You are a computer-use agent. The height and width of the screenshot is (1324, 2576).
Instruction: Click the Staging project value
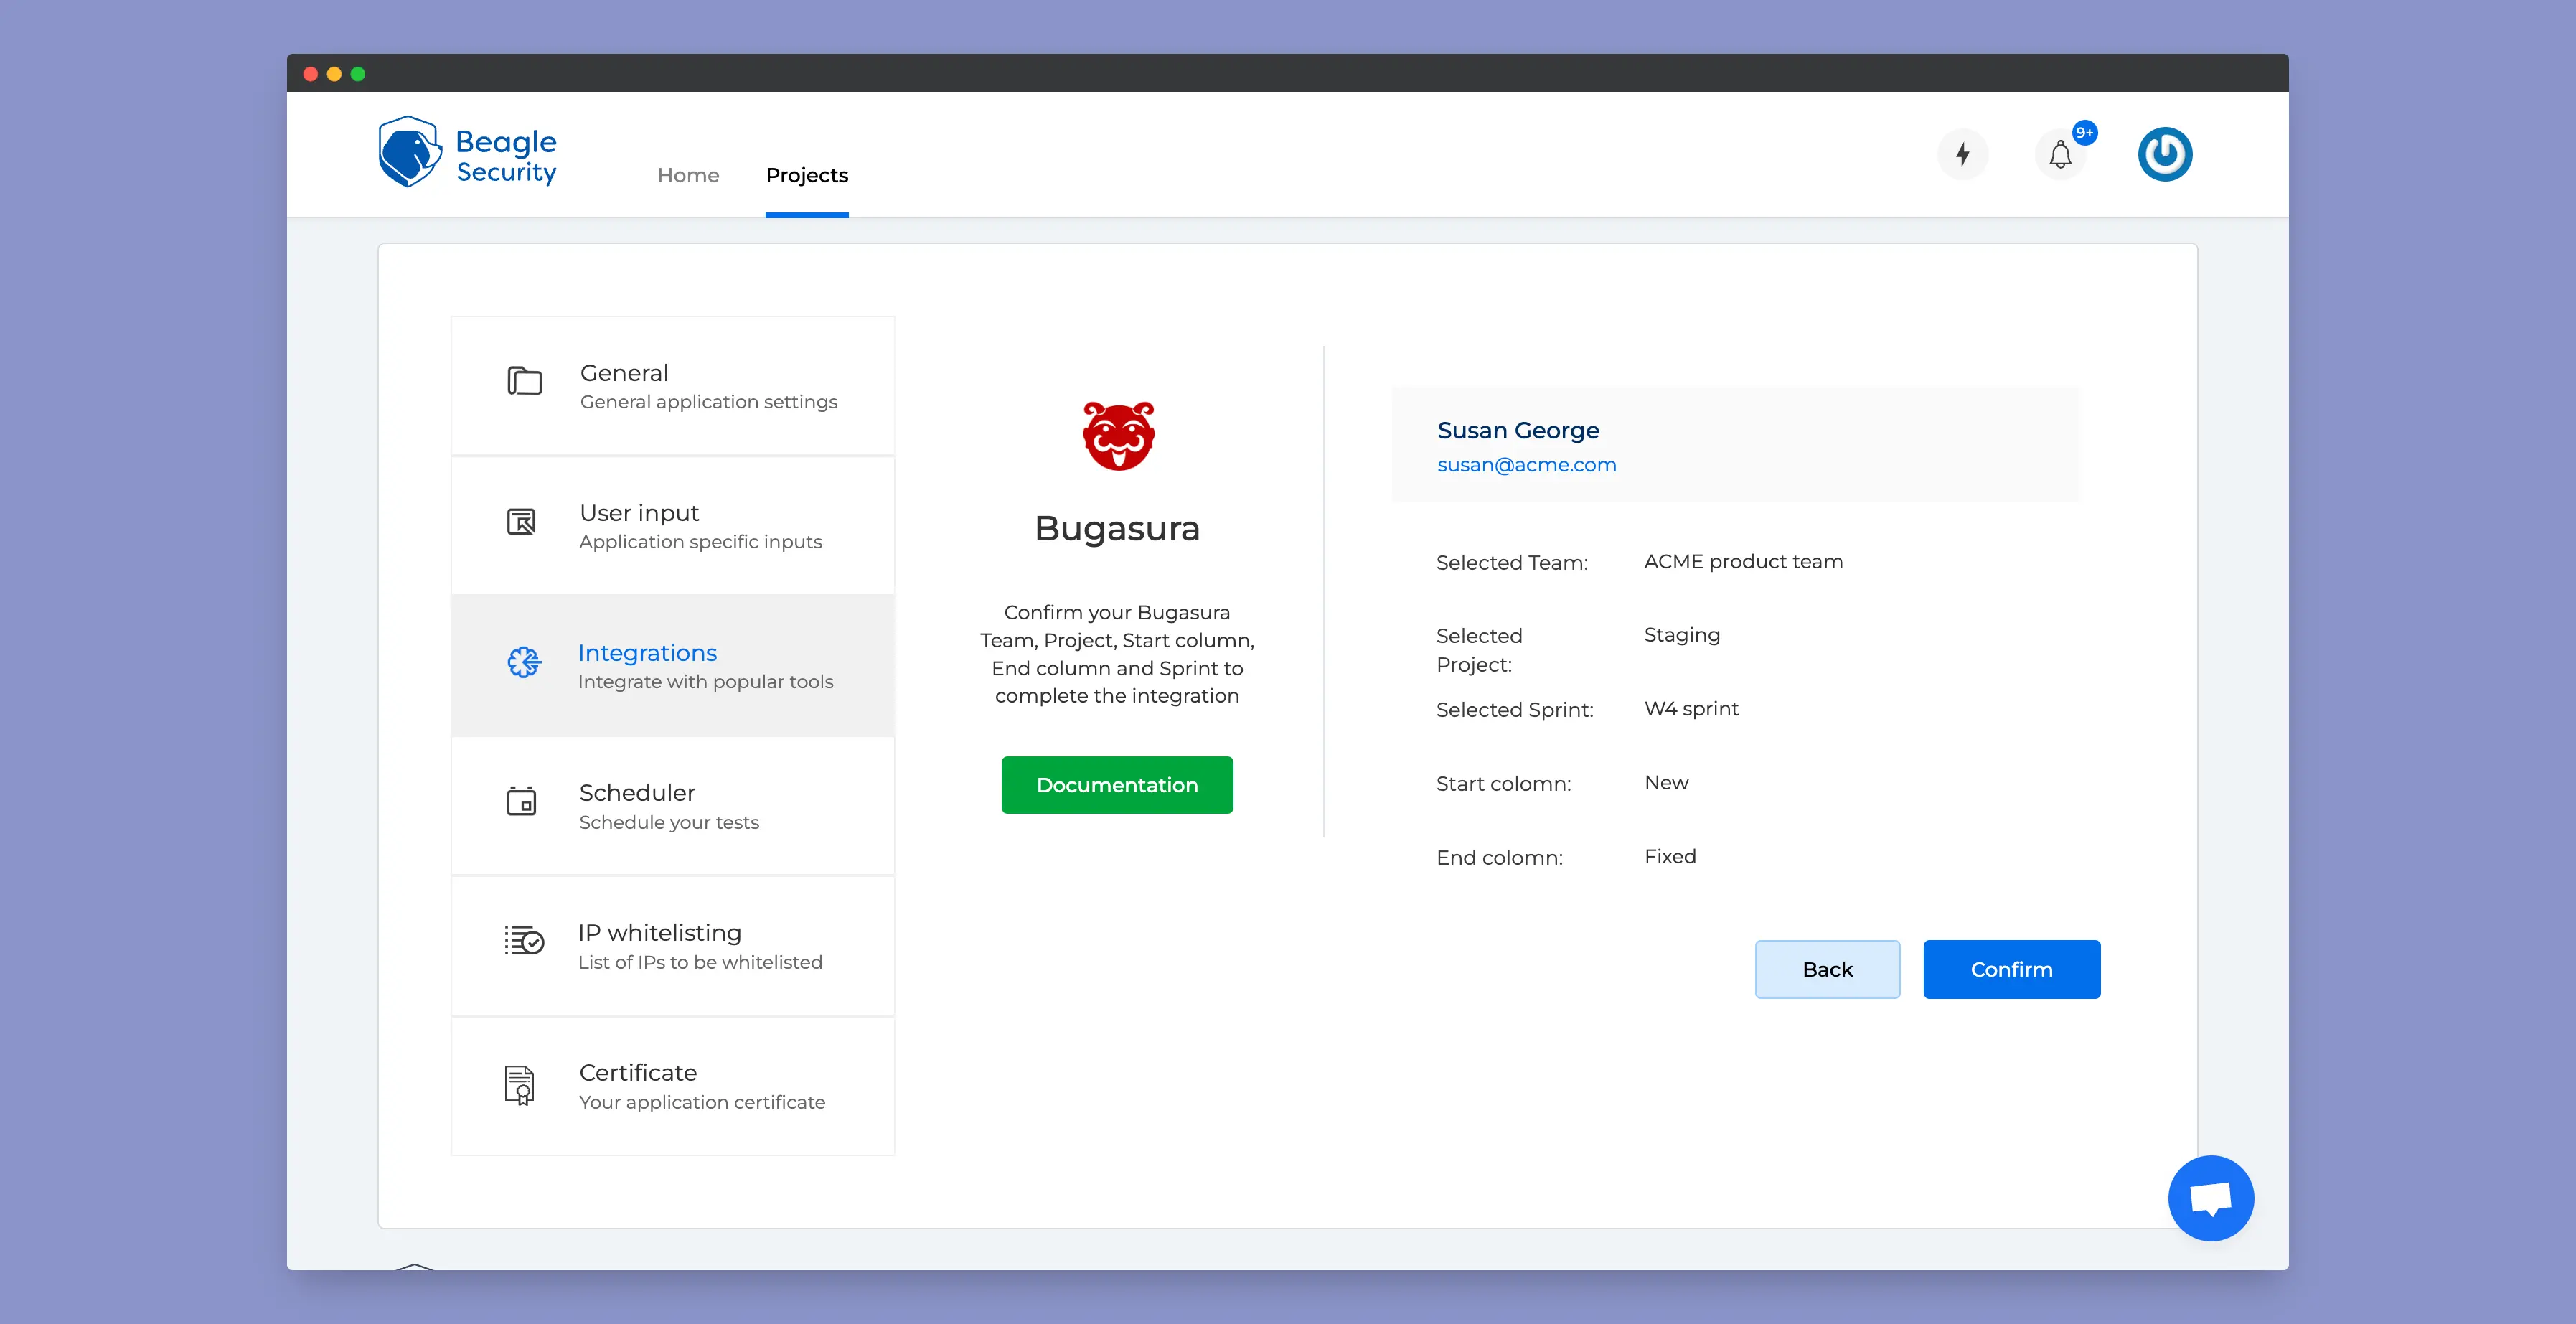pos(1682,636)
